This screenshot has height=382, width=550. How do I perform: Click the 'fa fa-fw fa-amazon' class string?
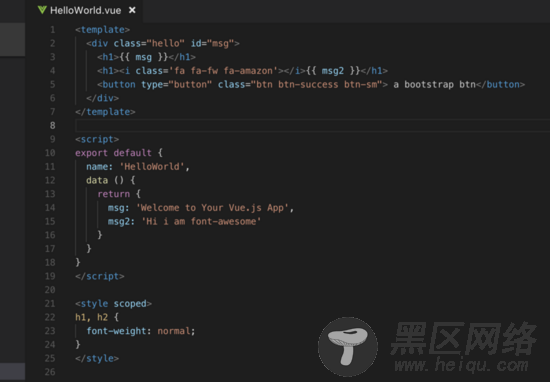click(x=223, y=71)
